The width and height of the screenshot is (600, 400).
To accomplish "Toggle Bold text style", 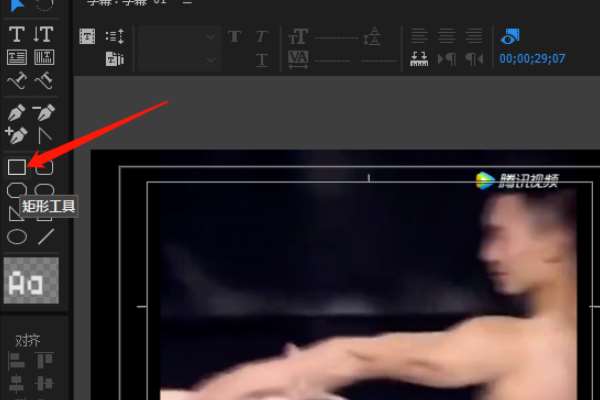I will (234, 37).
